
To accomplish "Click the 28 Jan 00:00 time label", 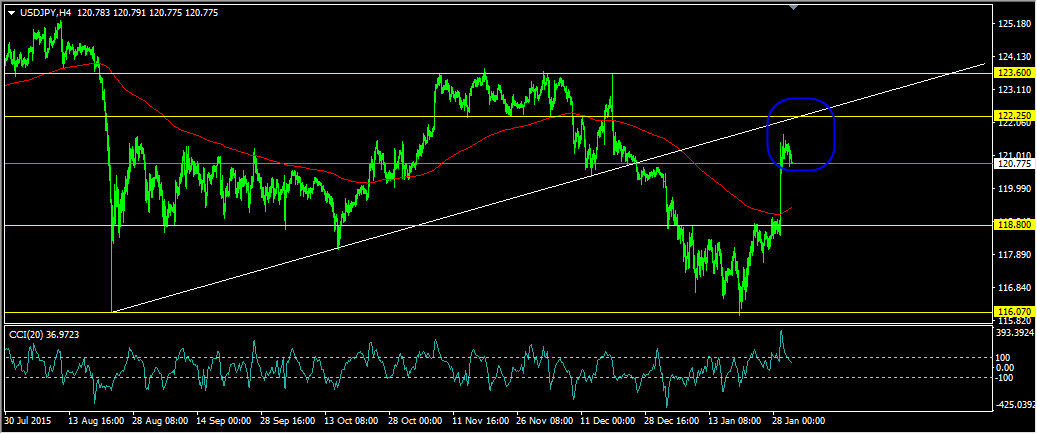I will pos(799,421).
